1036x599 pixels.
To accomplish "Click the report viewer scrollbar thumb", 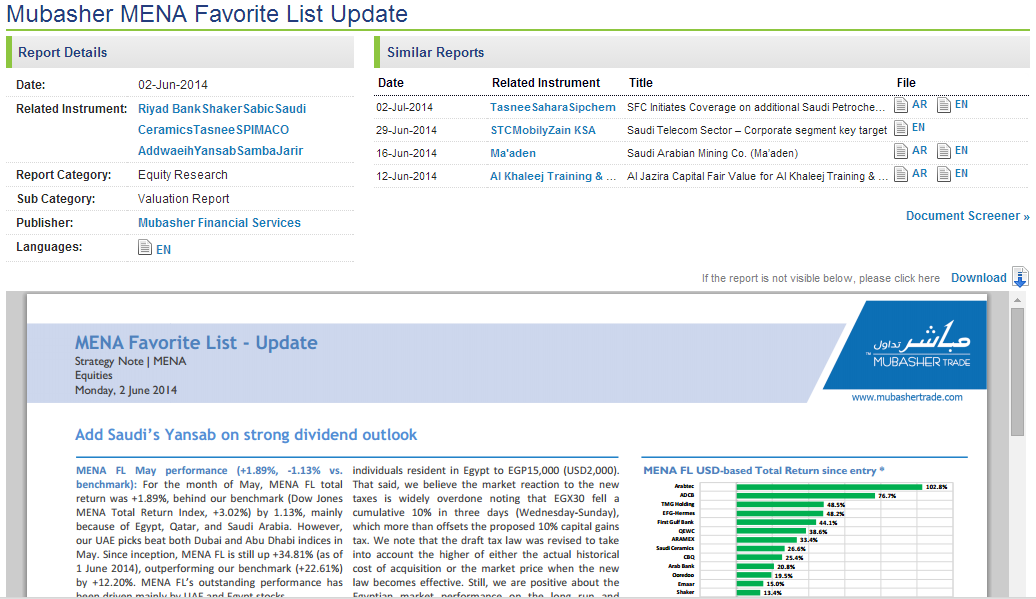I will 1017,372.
